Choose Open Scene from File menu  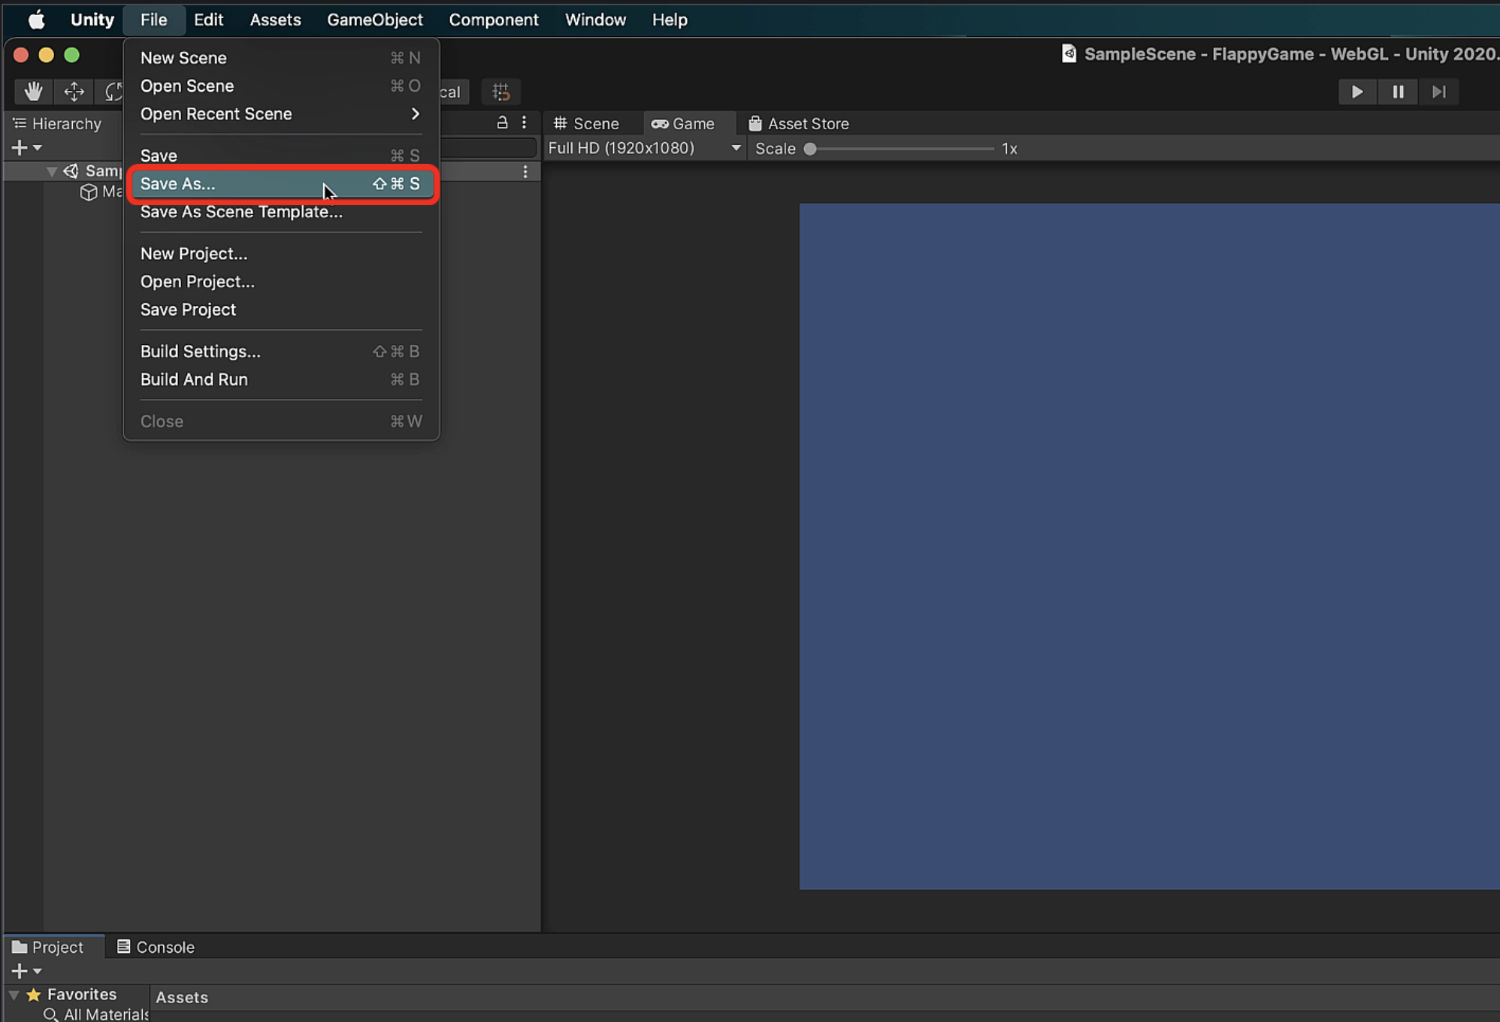click(281, 86)
